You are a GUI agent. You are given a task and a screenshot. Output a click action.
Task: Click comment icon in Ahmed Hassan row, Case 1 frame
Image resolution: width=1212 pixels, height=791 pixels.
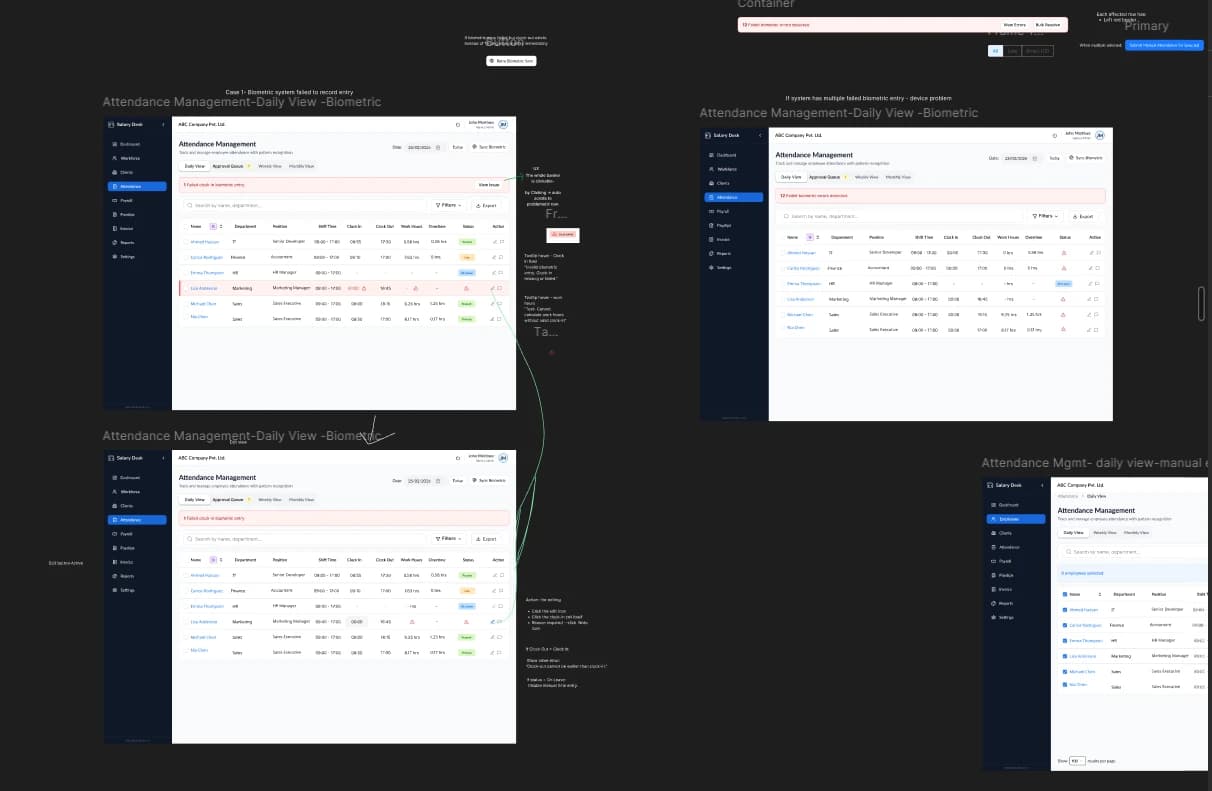[501, 242]
